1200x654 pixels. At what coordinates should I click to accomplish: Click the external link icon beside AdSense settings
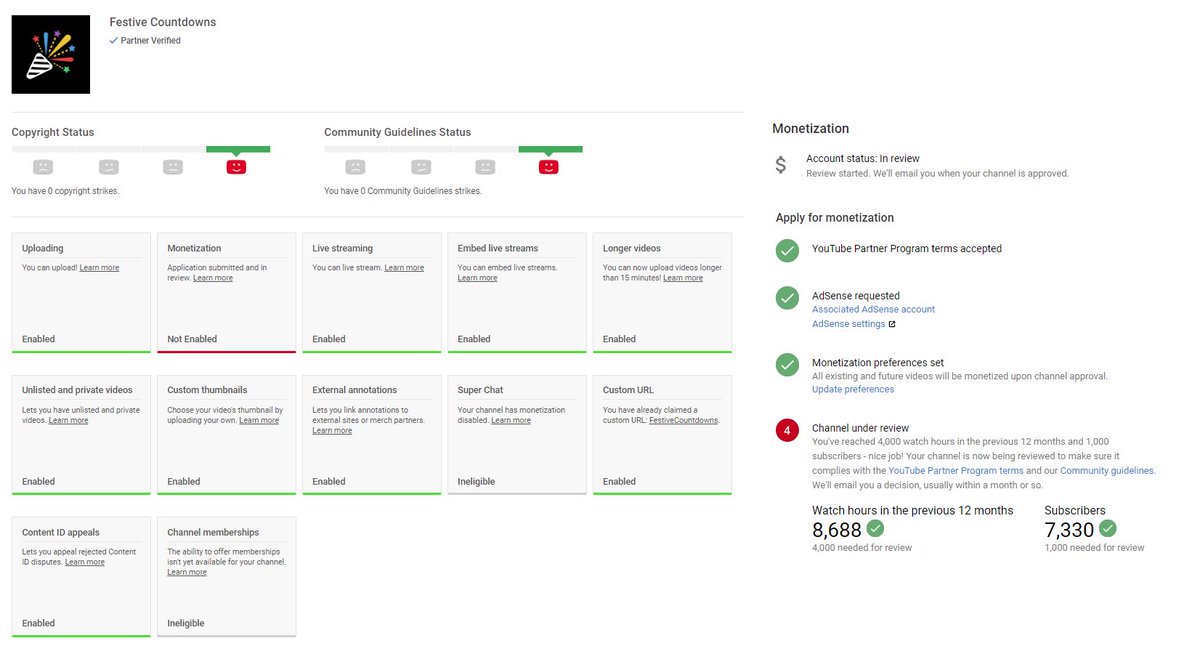[892, 324]
